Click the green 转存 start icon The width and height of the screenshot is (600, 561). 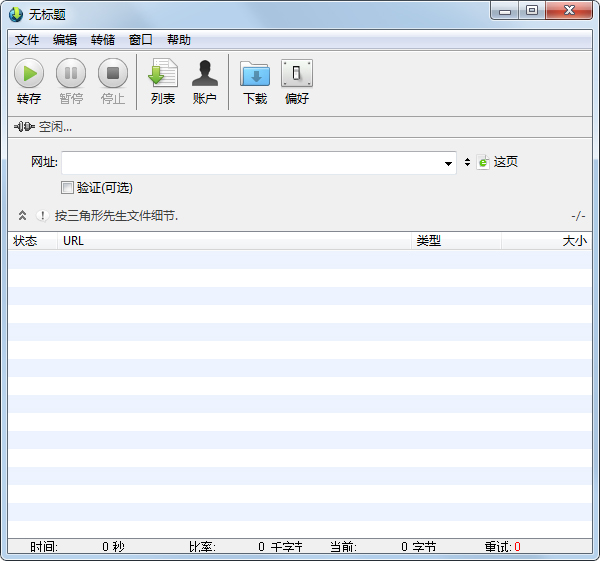[29, 73]
